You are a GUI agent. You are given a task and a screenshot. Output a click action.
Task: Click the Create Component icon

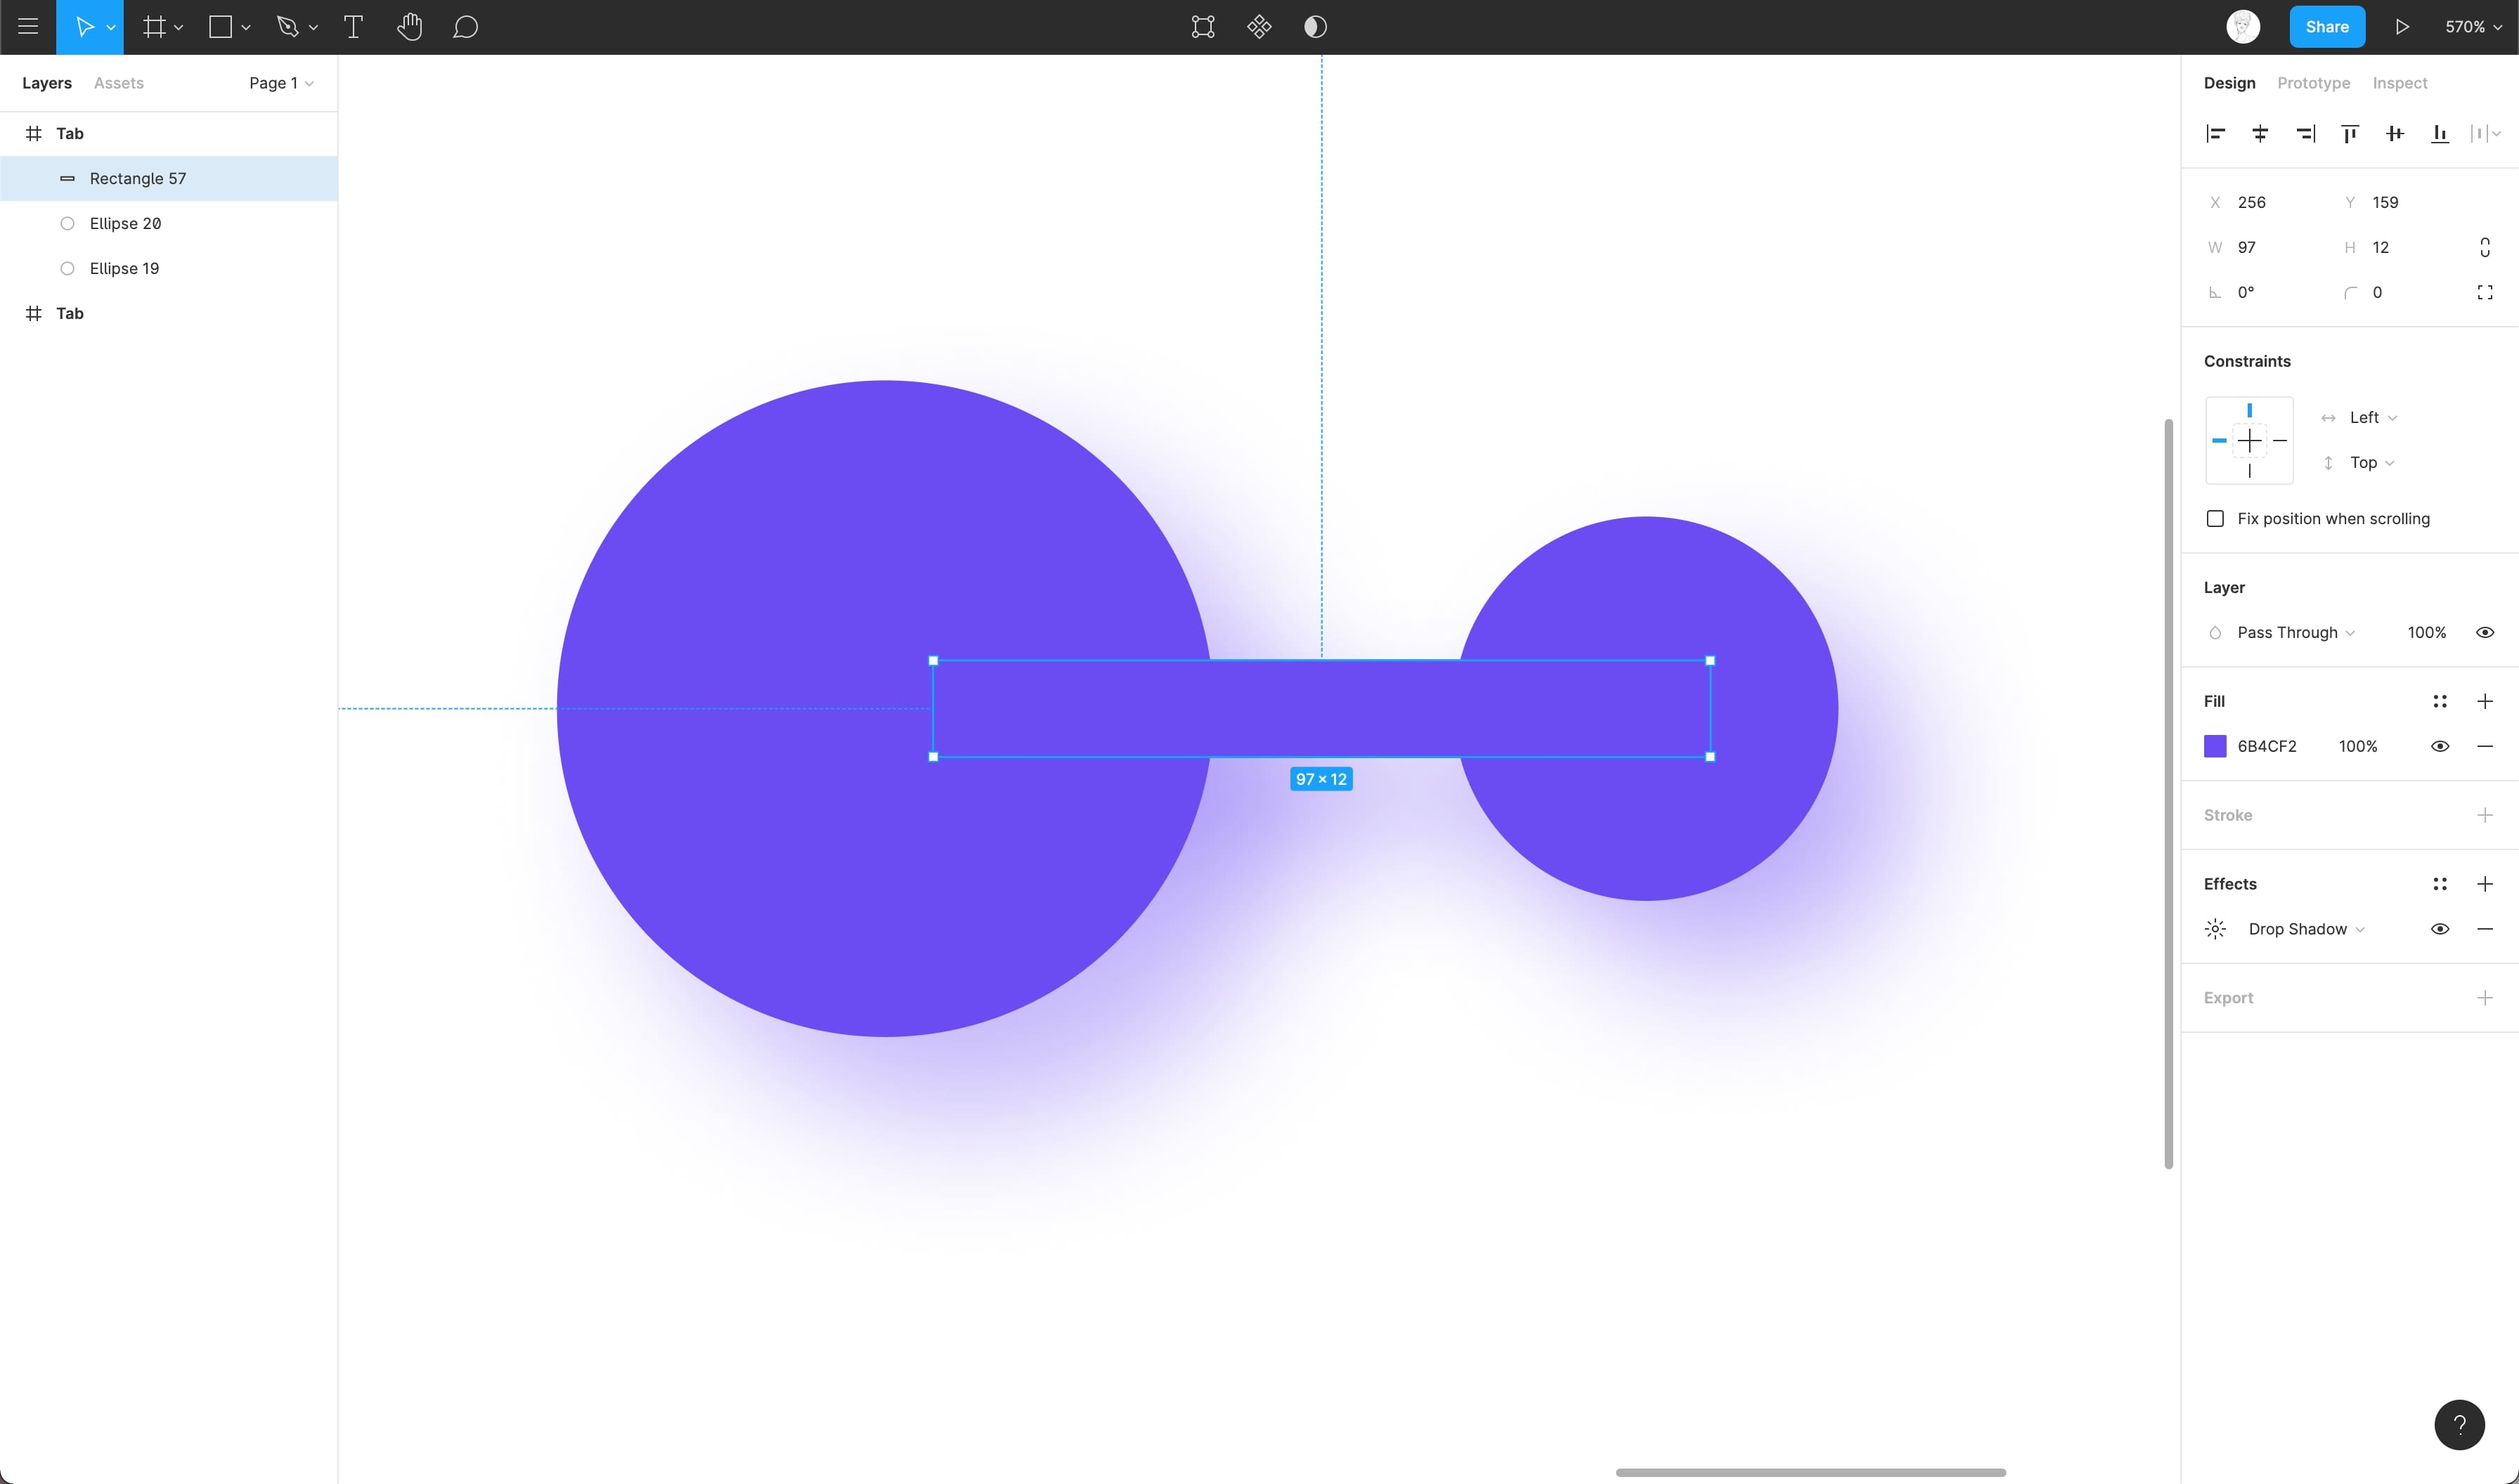1259,27
